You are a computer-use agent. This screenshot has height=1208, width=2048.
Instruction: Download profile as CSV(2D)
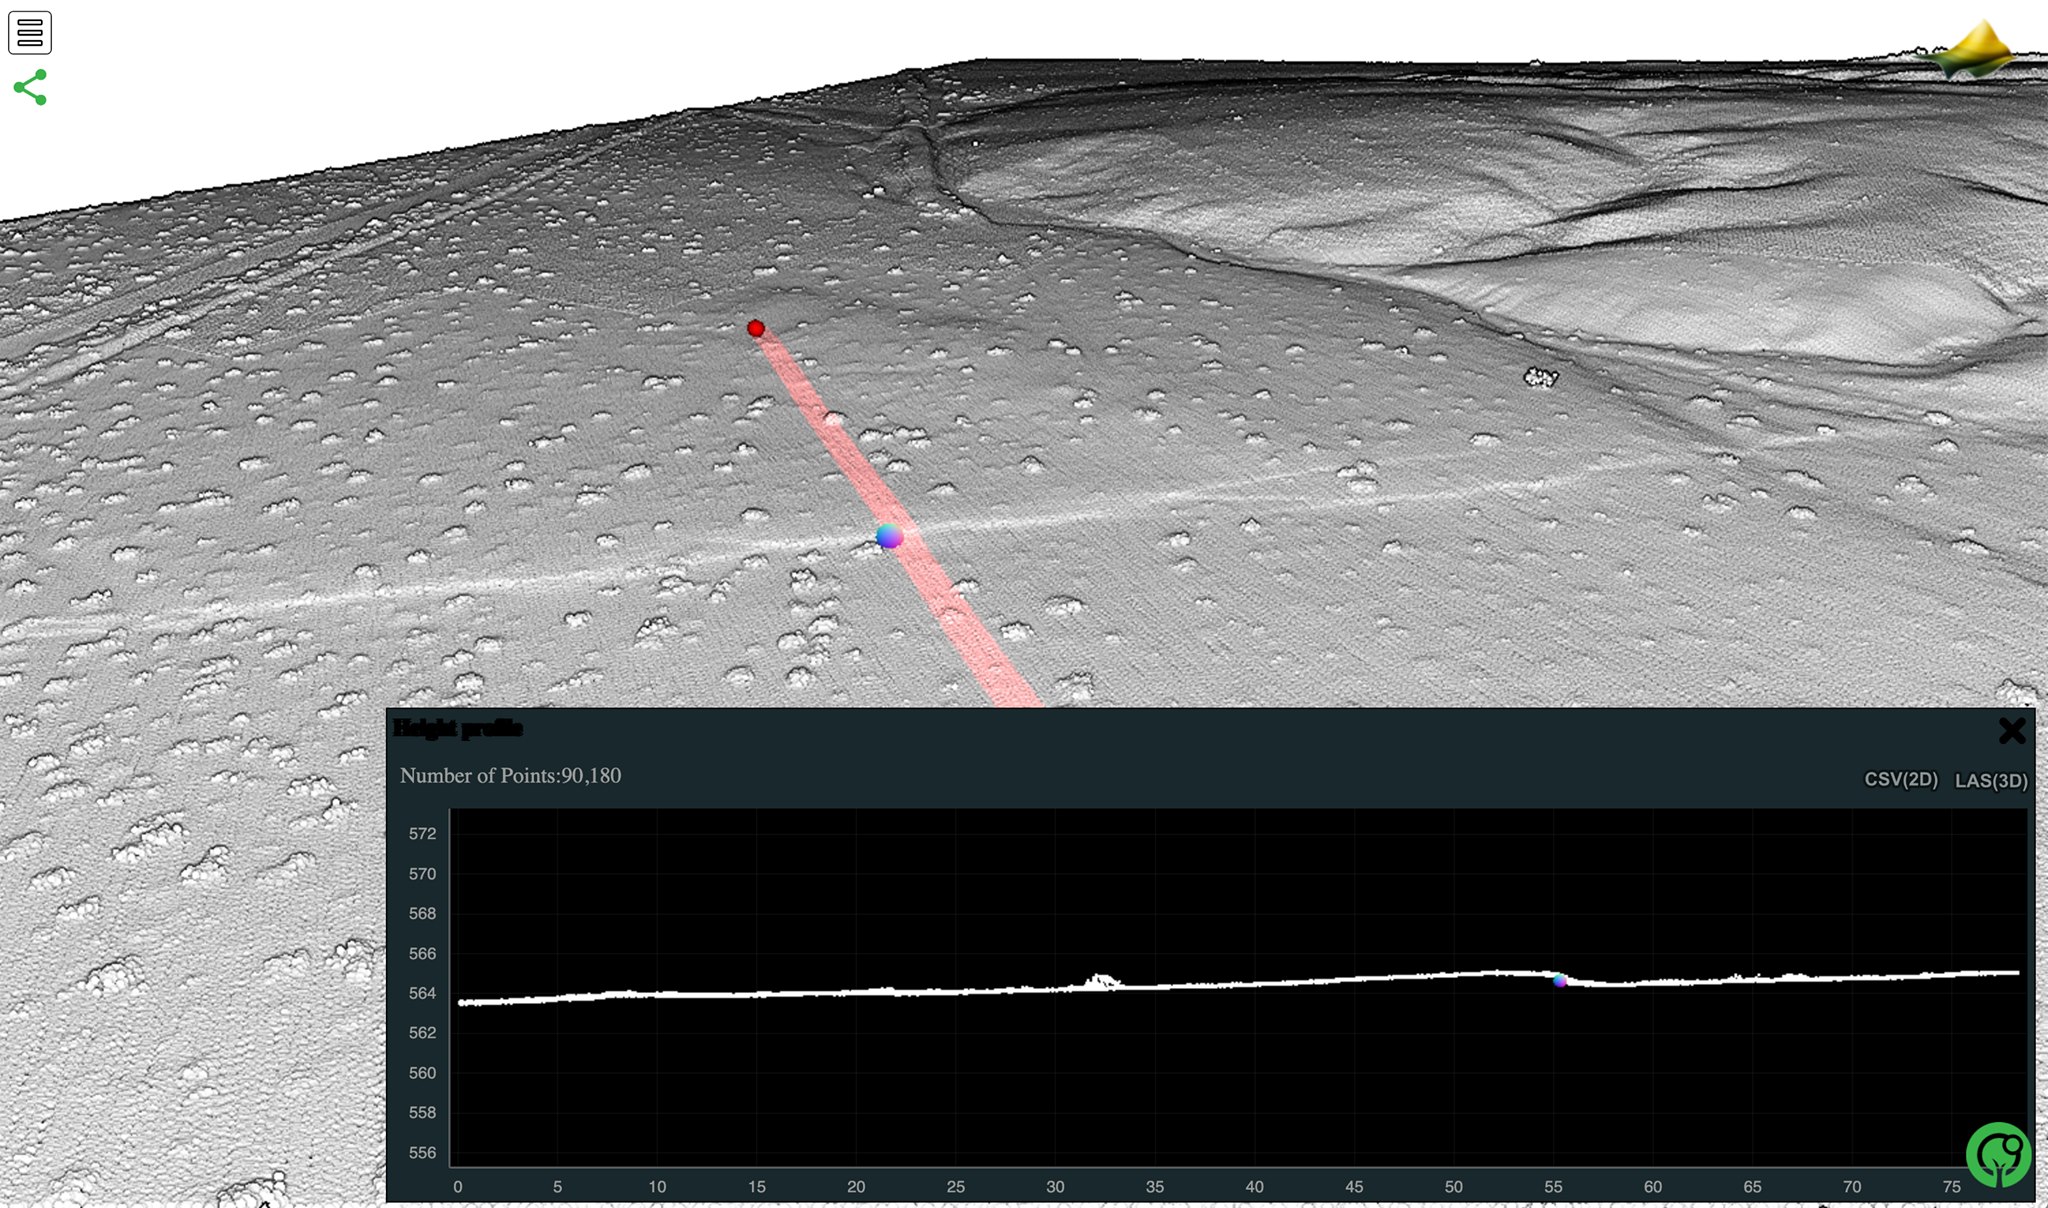(1901, 779)
